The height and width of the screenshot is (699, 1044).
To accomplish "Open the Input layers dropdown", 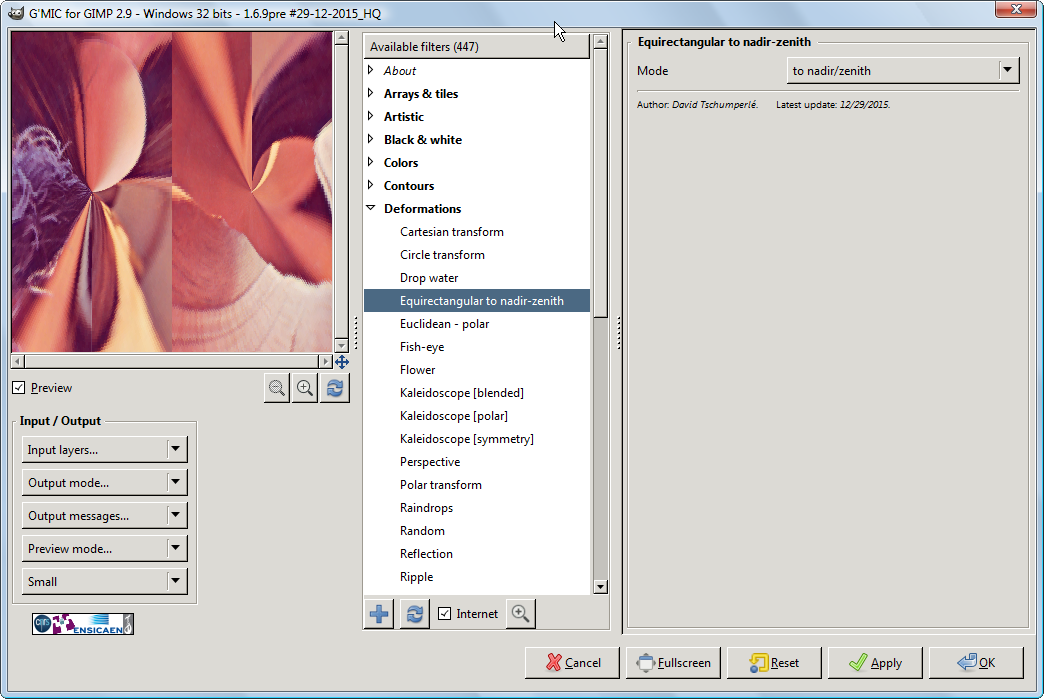I will pyautogui.click(x=105, y=449).
